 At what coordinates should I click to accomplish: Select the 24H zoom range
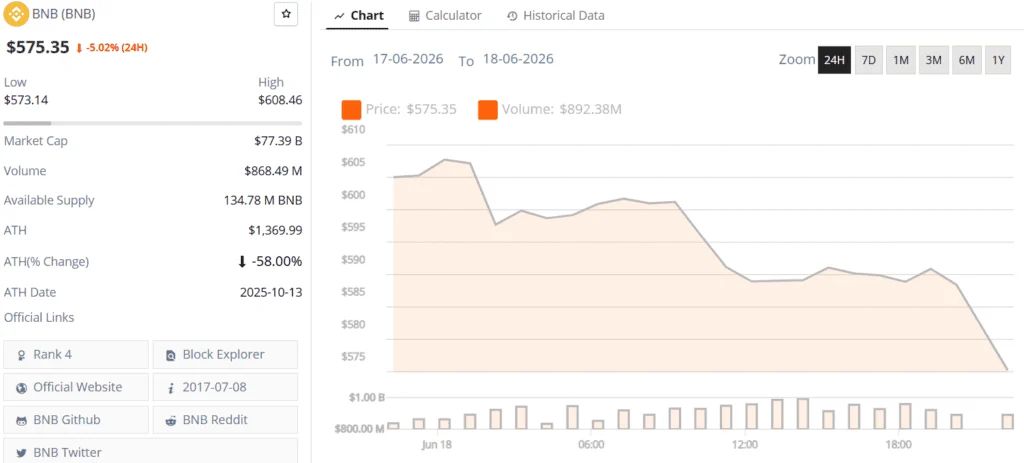point(835,60)
